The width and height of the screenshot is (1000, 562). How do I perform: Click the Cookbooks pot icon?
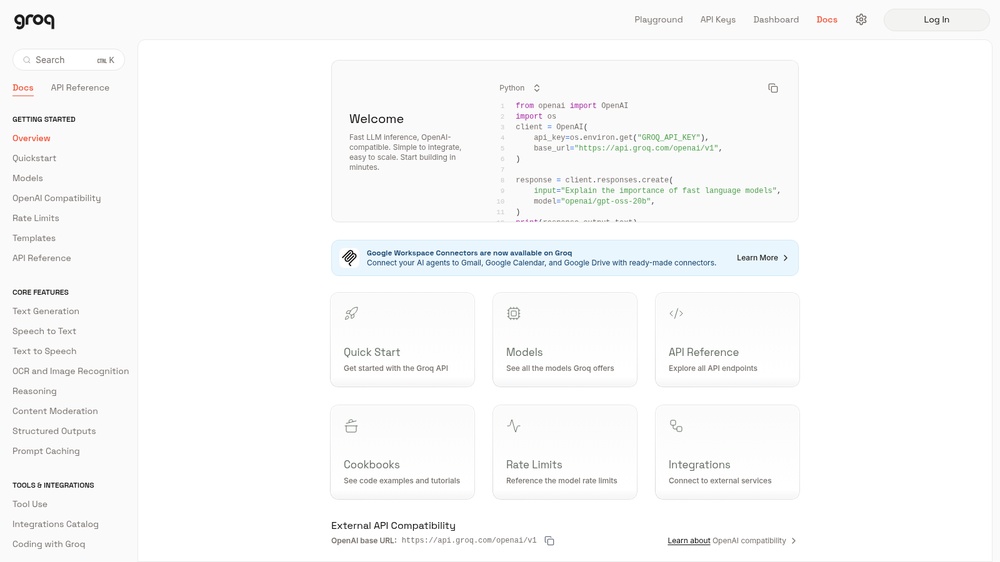click(351, 425)
